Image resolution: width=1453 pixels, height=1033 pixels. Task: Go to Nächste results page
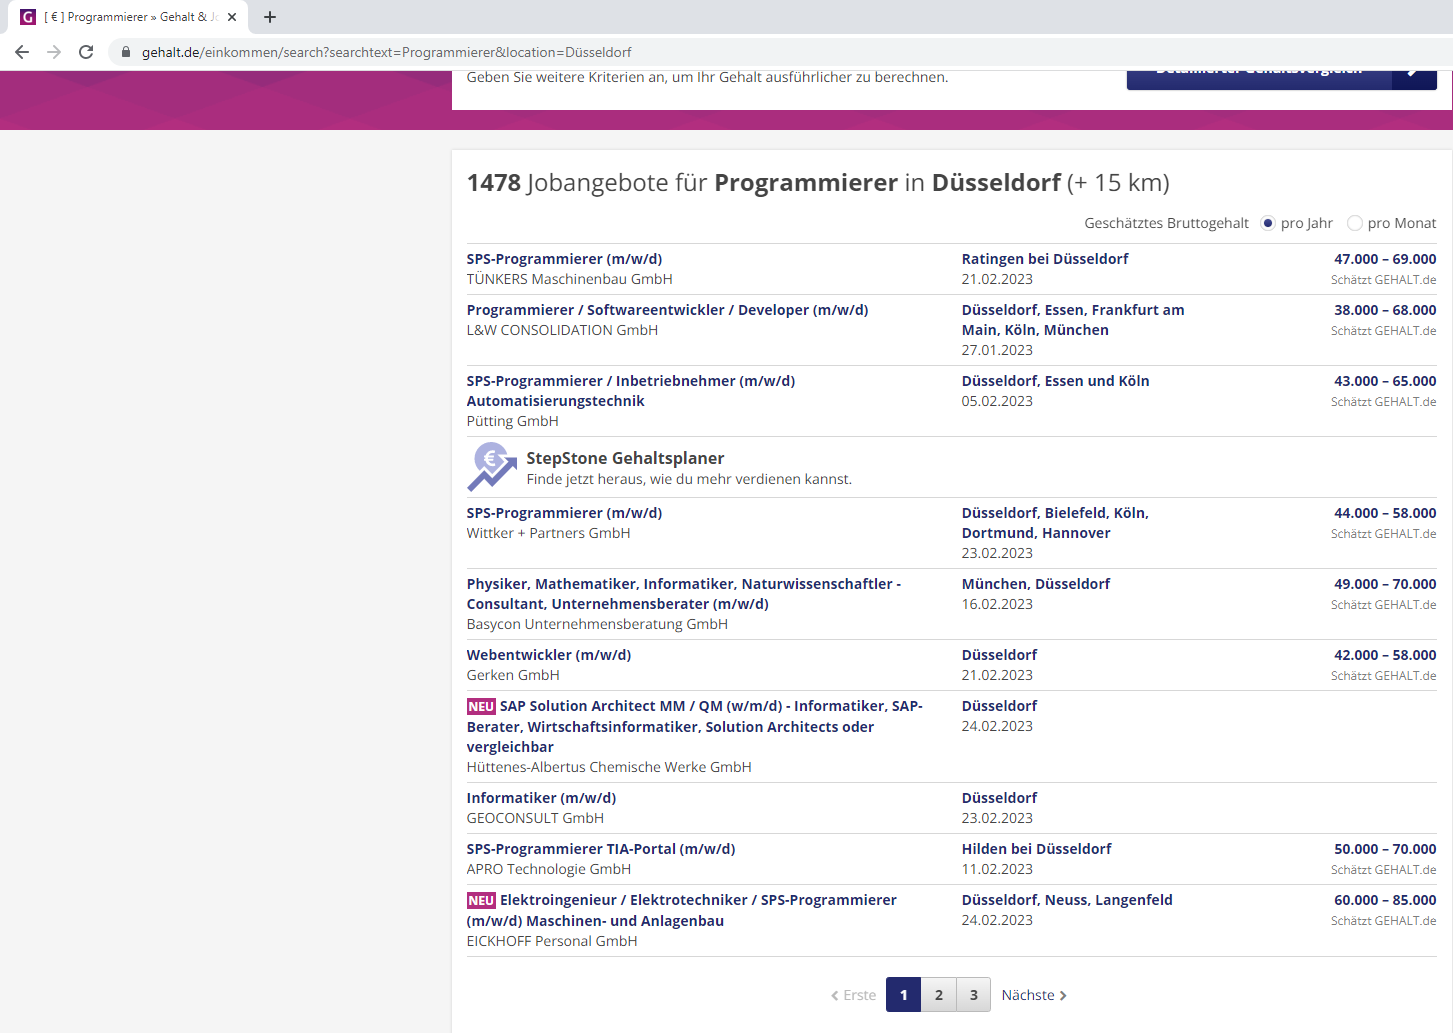(x=1034, y=995)
